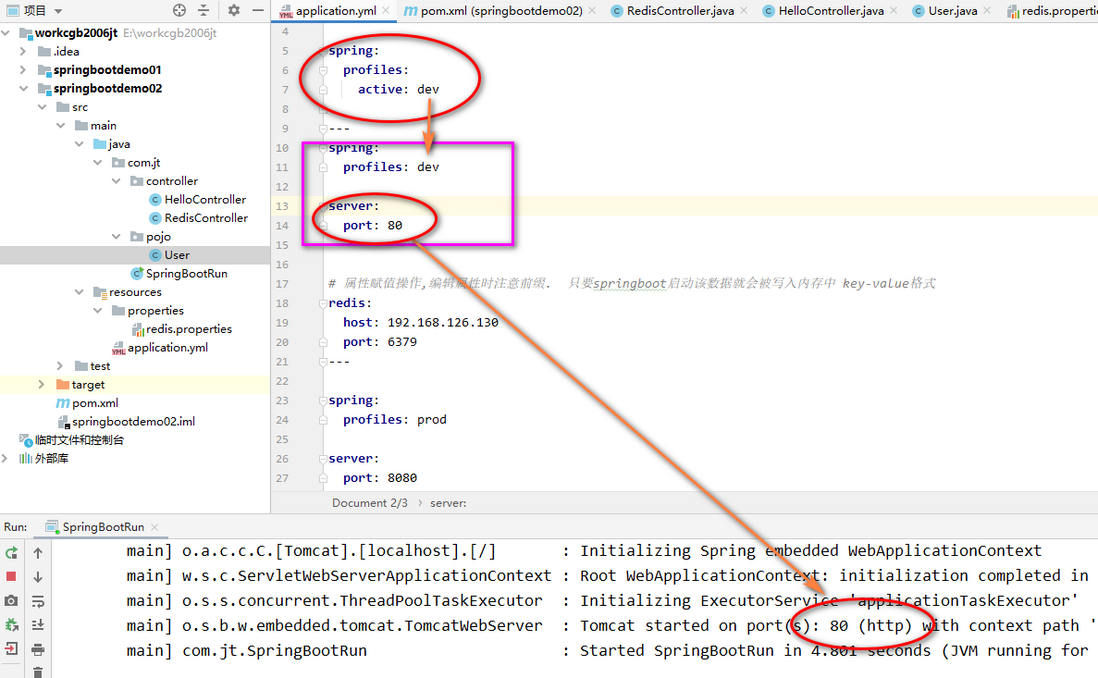Hide the project panel with minus icon
1098x678 pixels.
tap(258, 10)
